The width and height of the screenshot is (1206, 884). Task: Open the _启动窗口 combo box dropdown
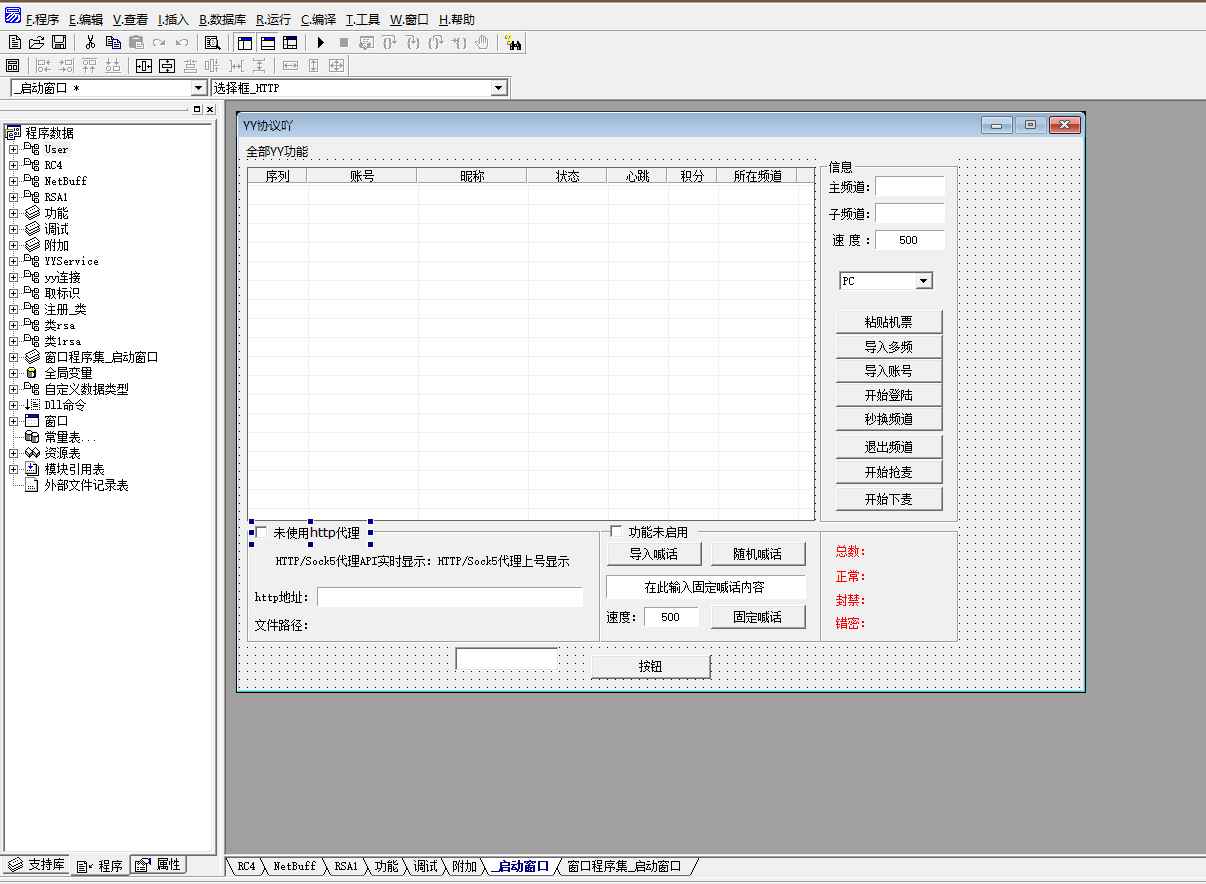[198, 88]
